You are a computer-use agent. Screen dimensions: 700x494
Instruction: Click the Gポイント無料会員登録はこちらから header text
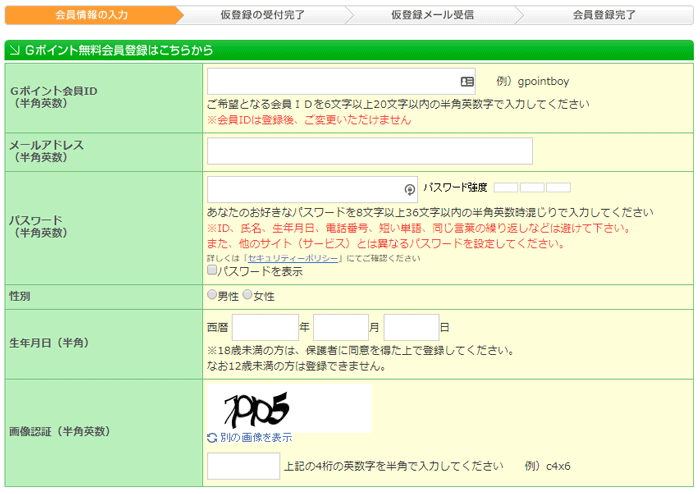[119, 50]
